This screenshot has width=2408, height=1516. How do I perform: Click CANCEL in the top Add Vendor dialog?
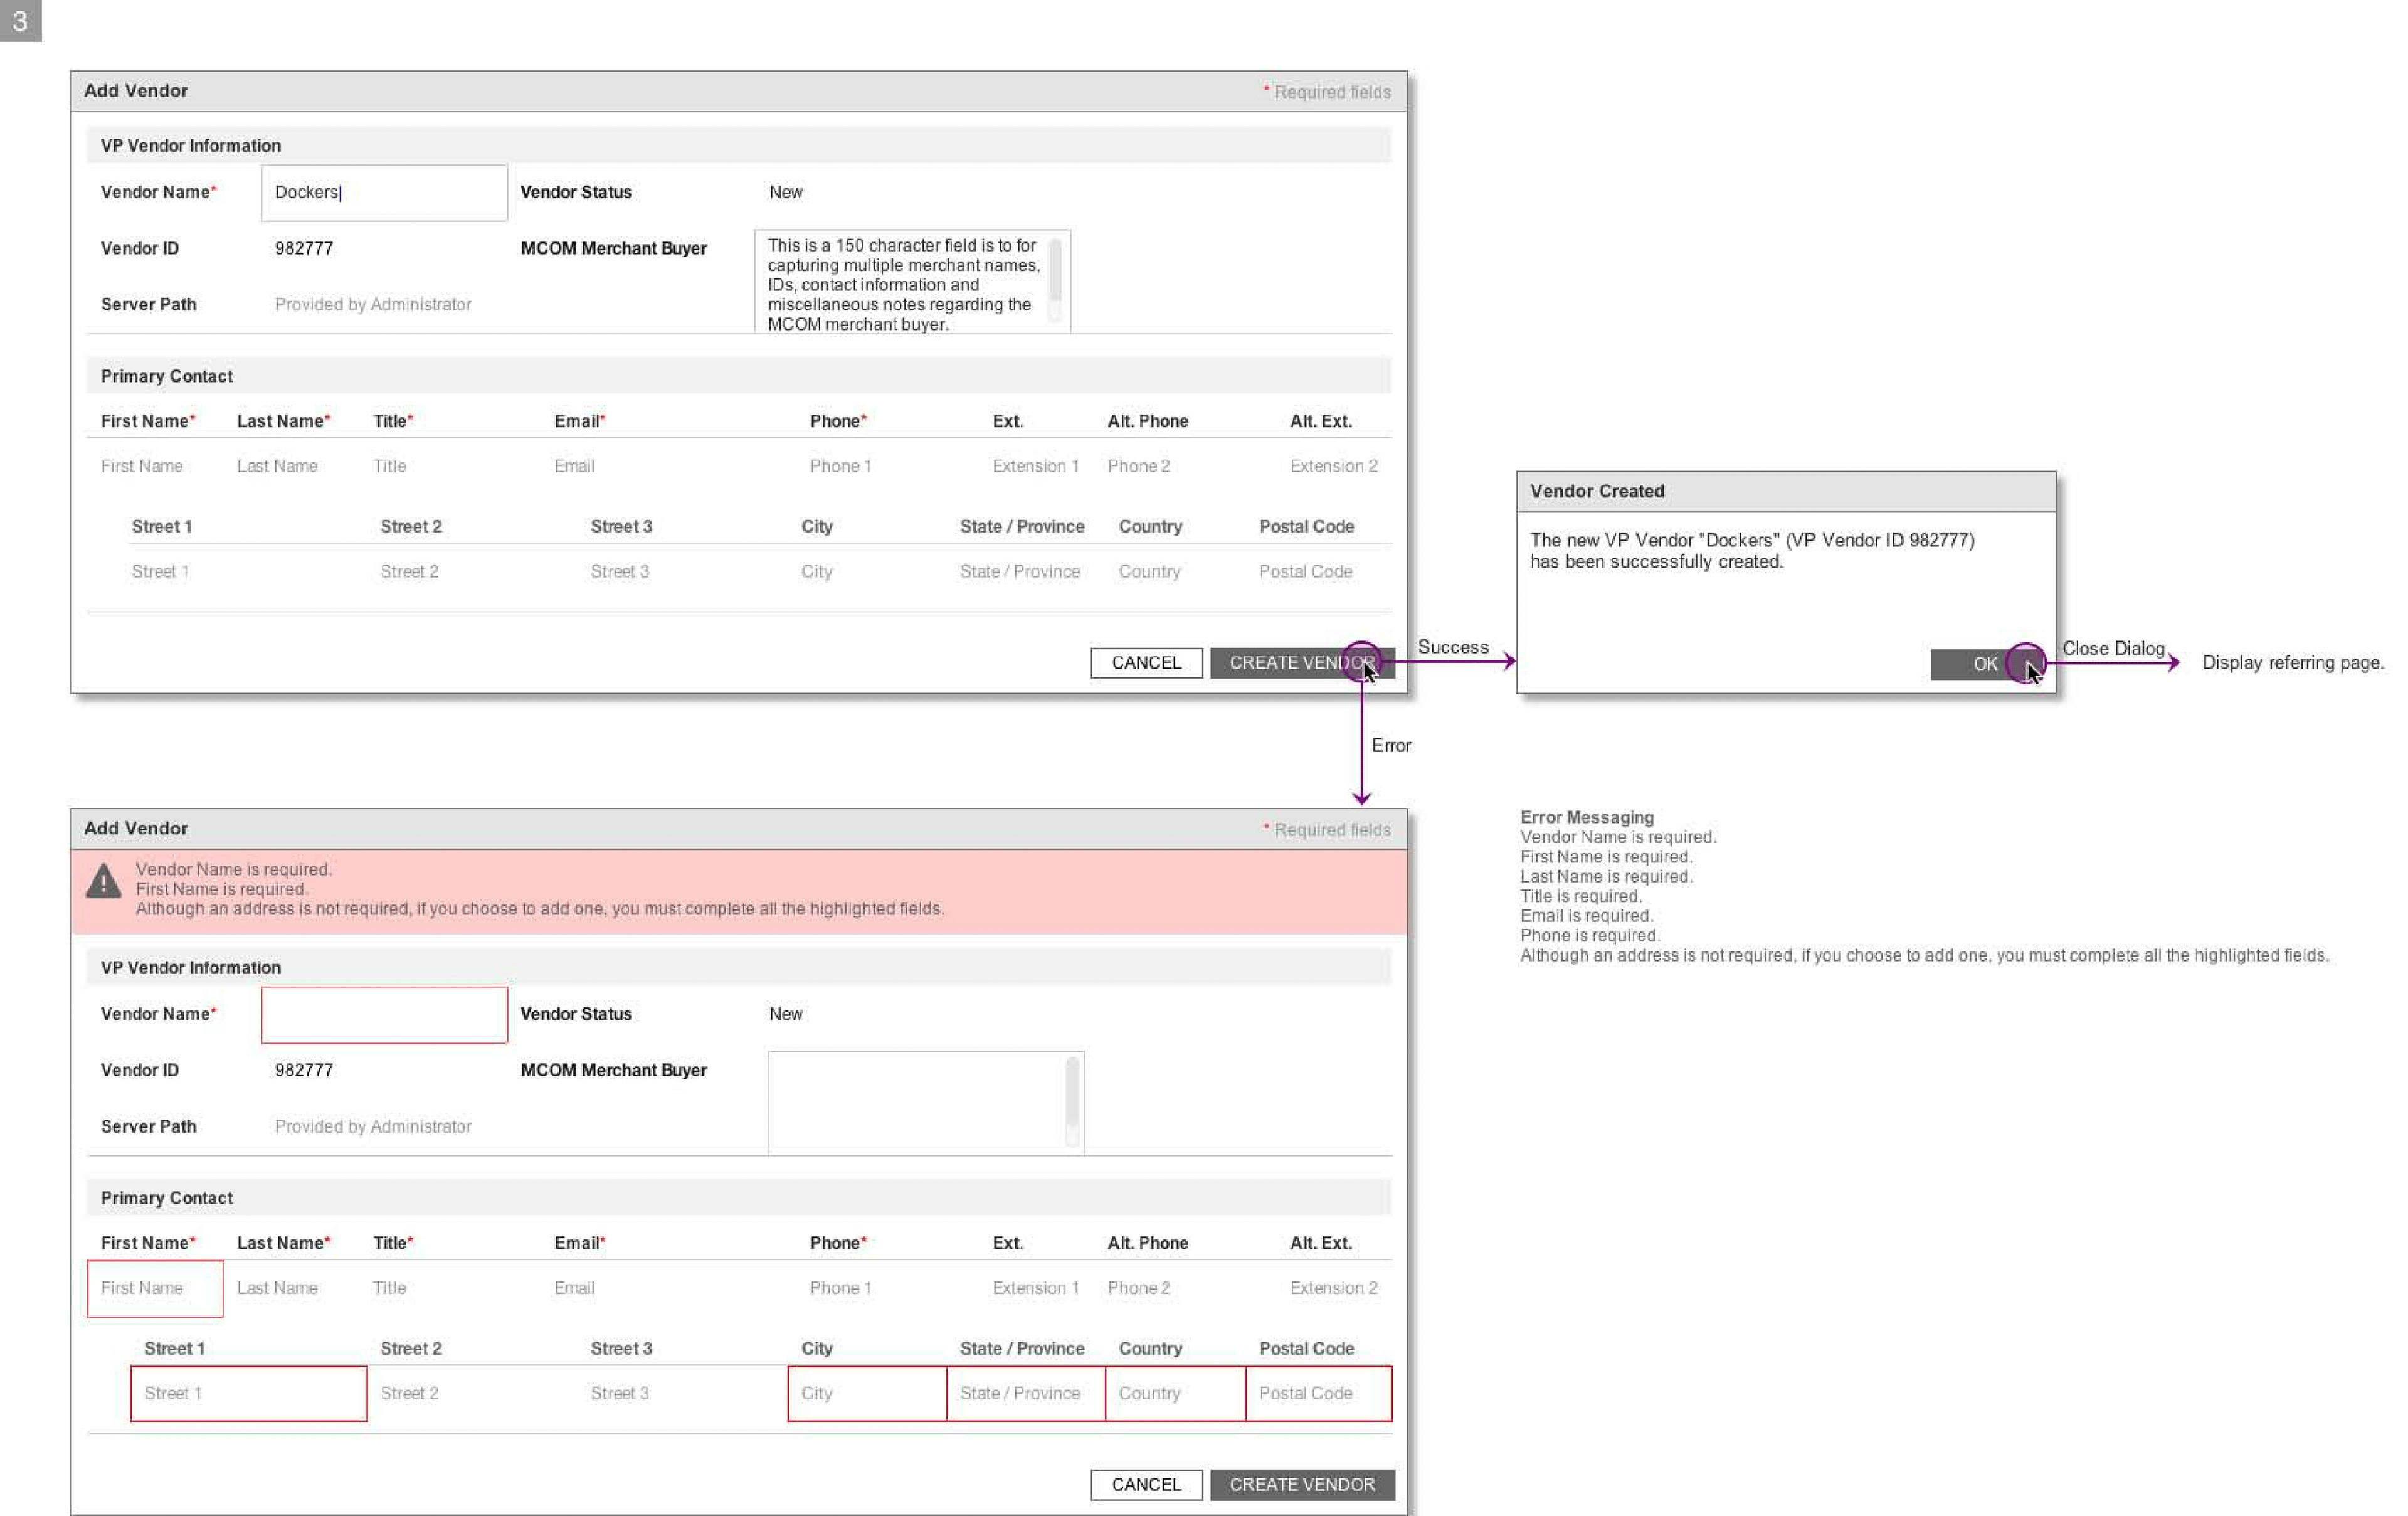1146,663
